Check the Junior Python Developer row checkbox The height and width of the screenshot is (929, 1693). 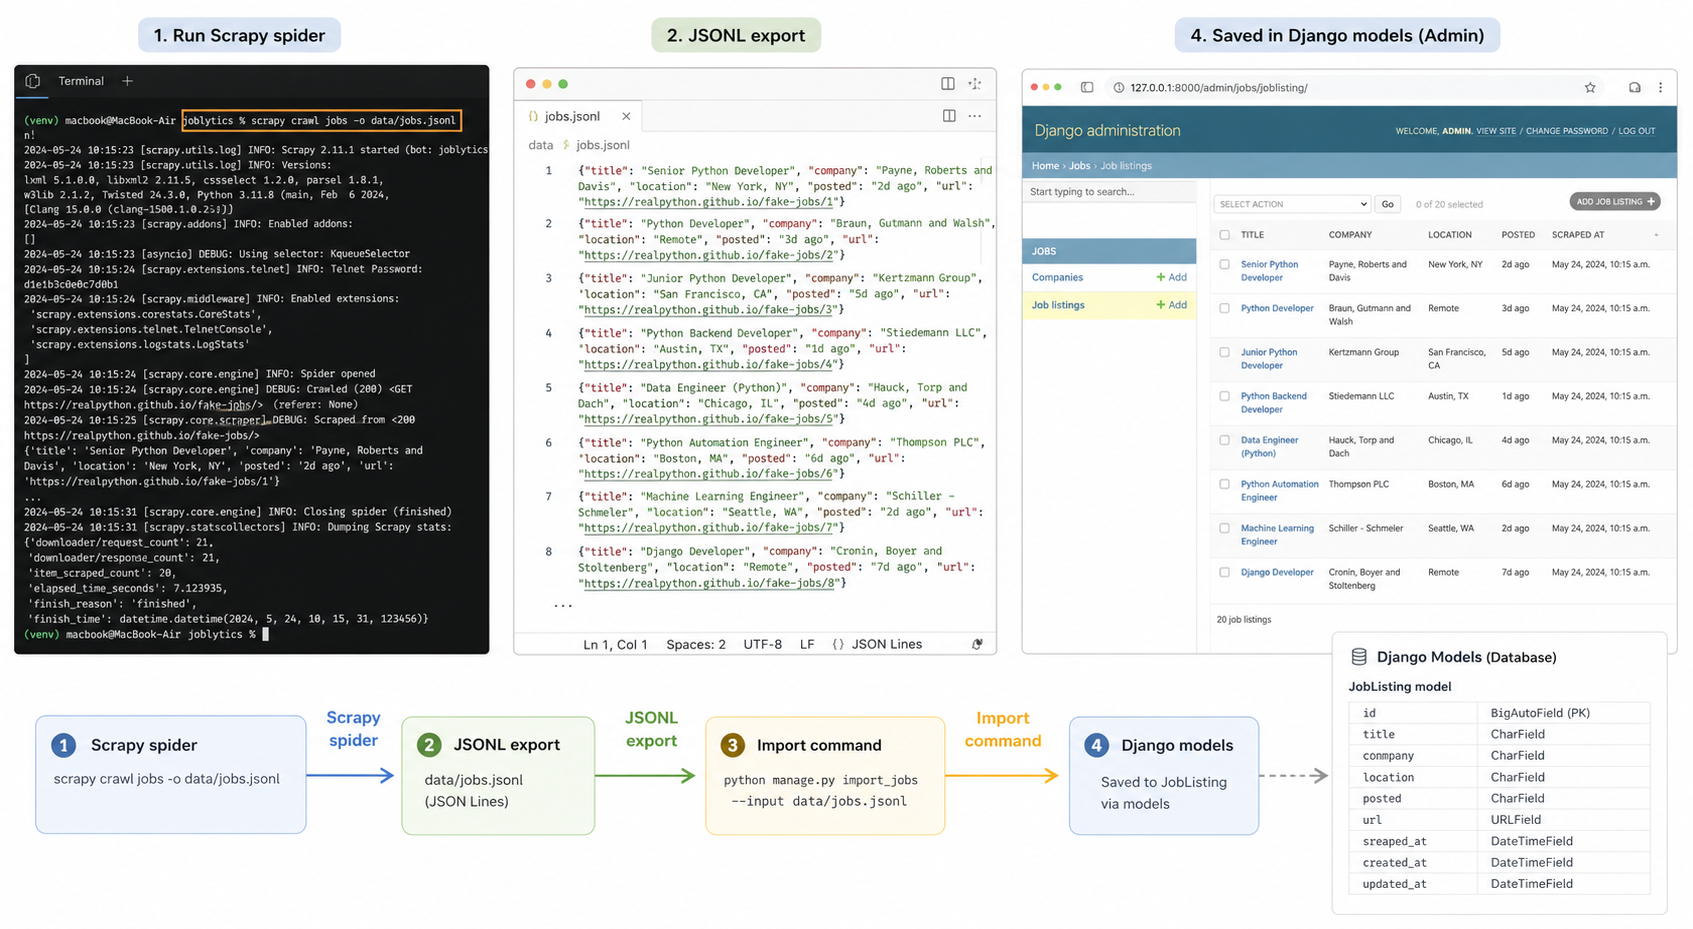pyautogui.click(x=1224, y=353)
